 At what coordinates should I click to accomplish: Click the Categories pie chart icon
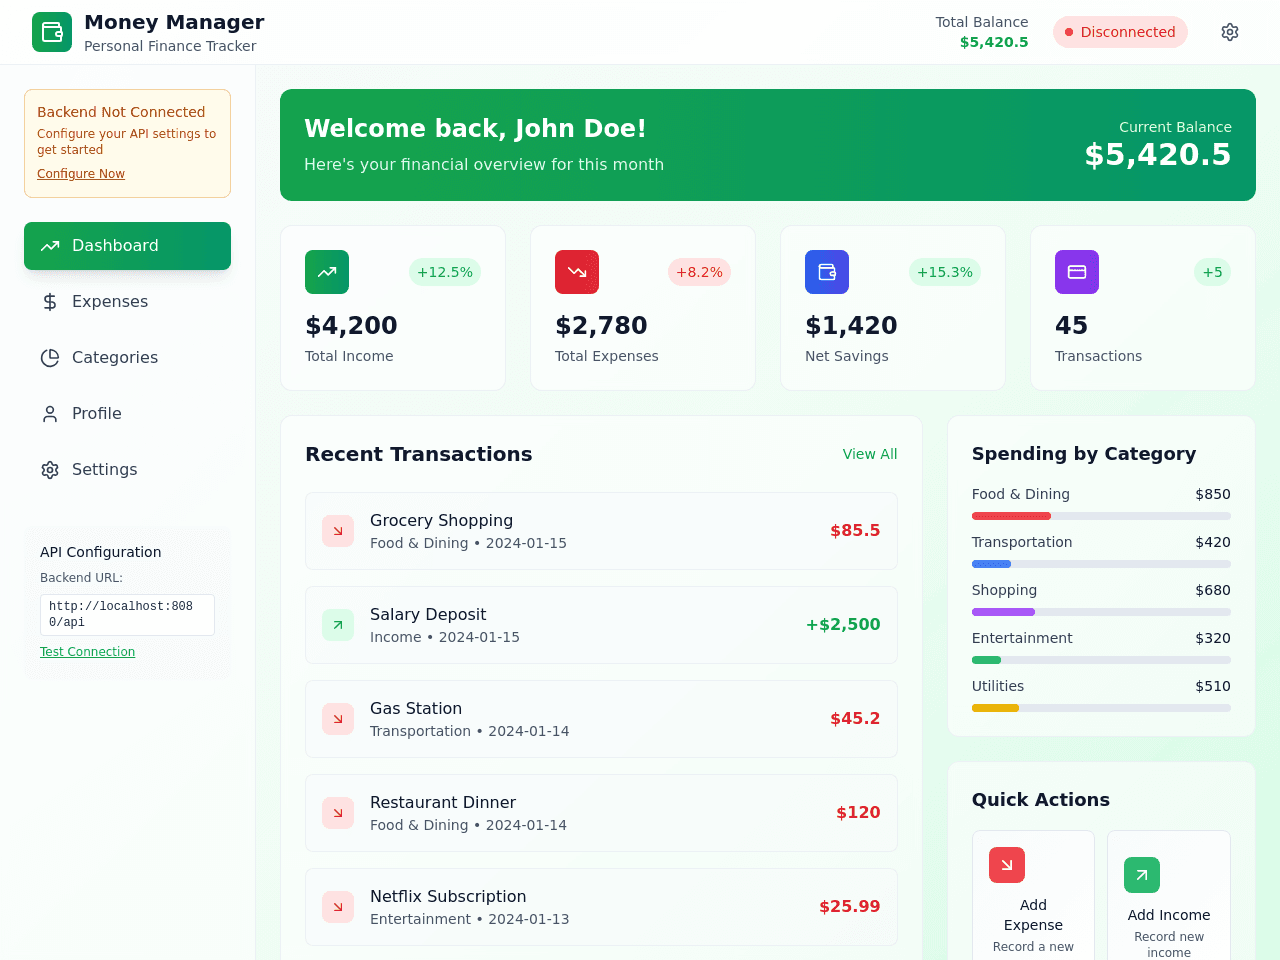50,358
